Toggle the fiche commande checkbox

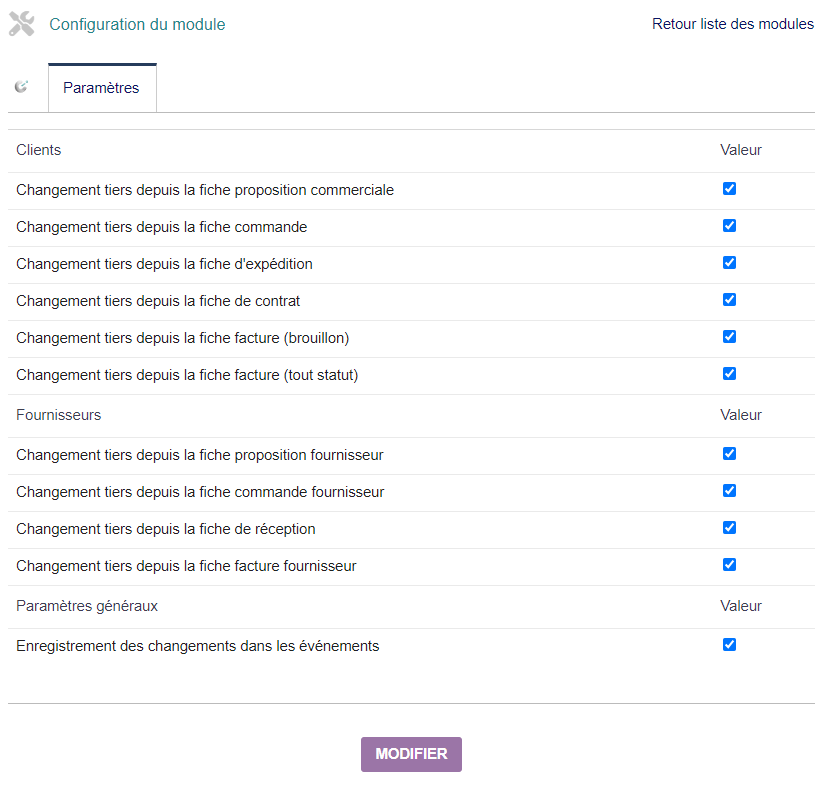[x=729, y=225]
